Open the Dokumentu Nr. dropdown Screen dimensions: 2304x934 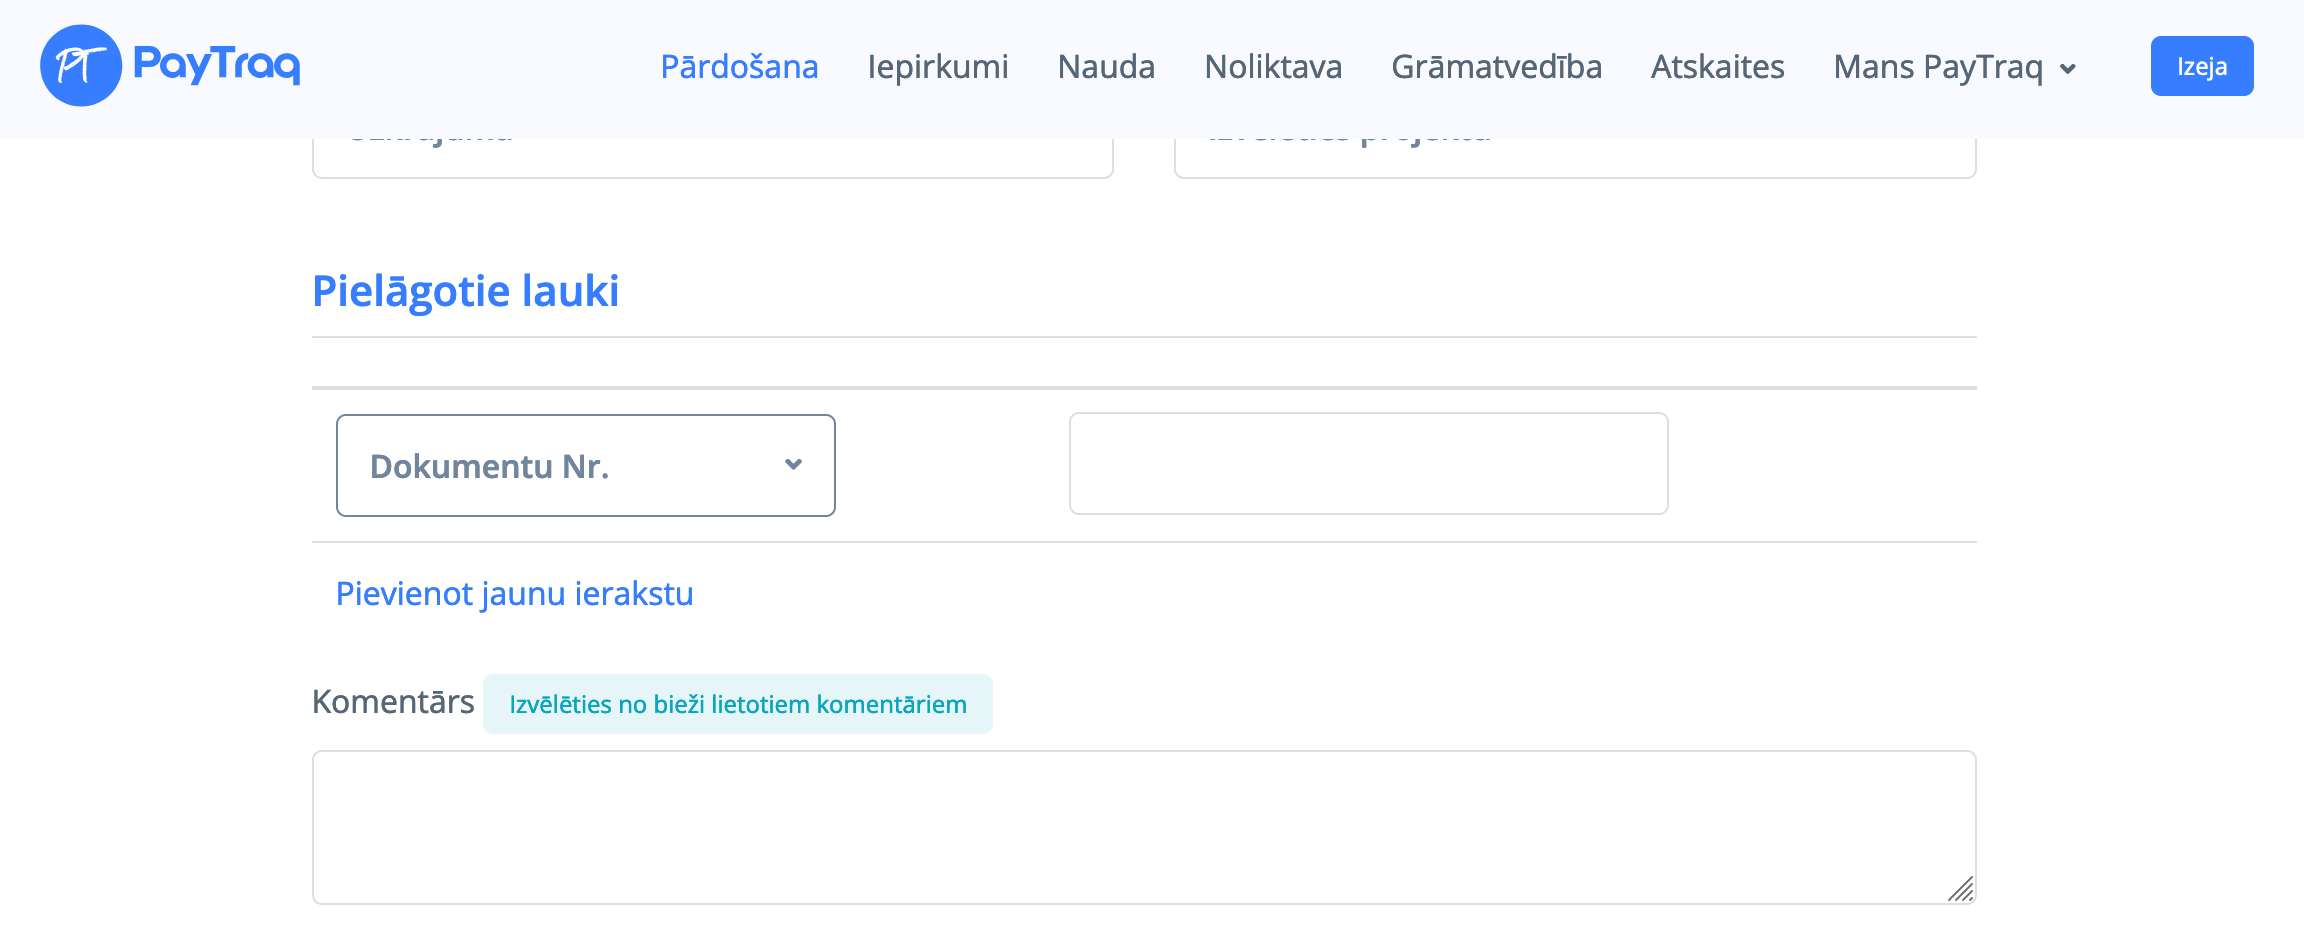coord(585,466)
